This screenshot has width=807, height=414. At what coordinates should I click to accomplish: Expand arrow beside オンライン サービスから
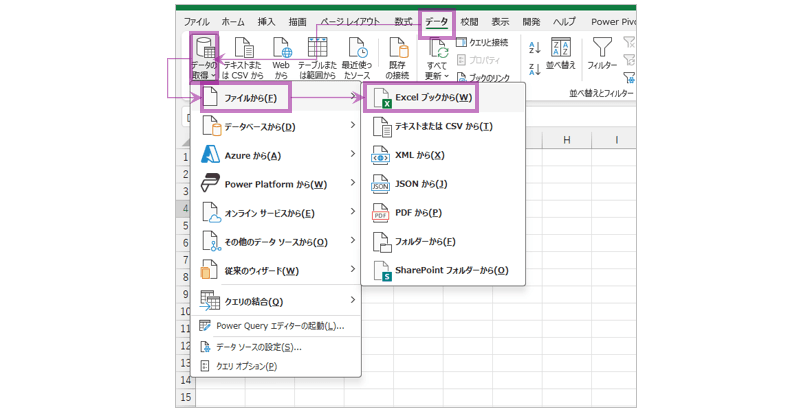[353, 212]
